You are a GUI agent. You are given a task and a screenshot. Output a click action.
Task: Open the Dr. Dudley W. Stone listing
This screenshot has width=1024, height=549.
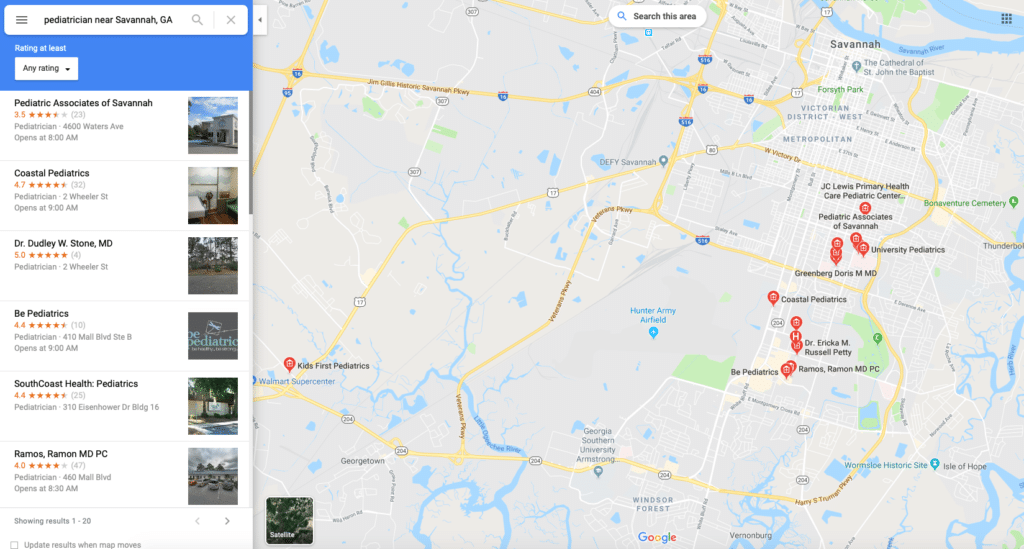click(124, 266)
